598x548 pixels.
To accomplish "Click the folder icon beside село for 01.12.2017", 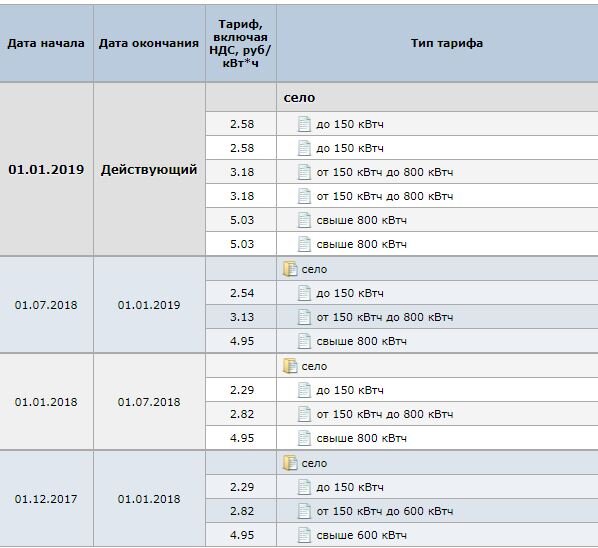I will click(x=290, y=463).
